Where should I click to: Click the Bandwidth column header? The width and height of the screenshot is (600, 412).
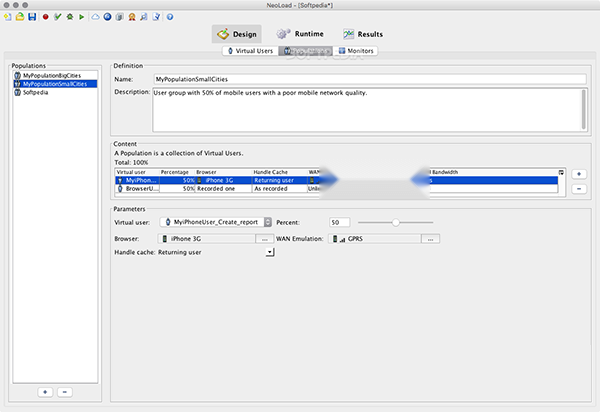click(x=494, y=172)
